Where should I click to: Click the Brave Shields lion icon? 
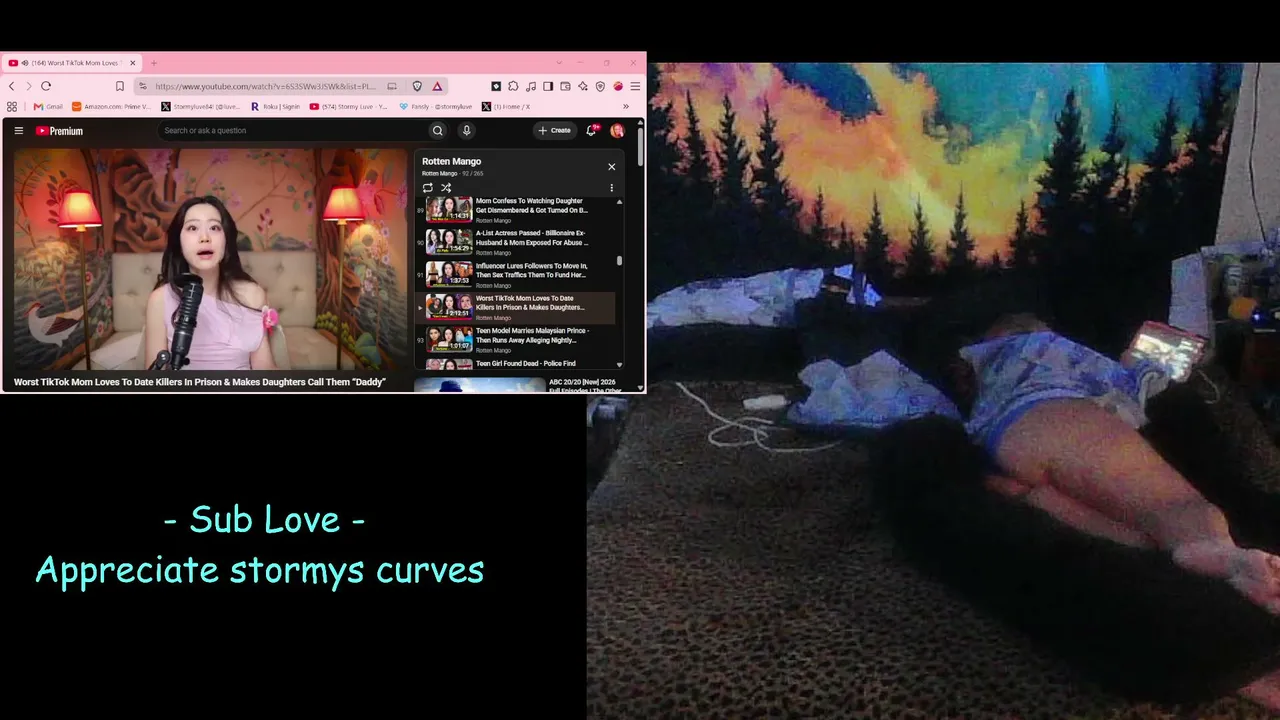(417, 86)
